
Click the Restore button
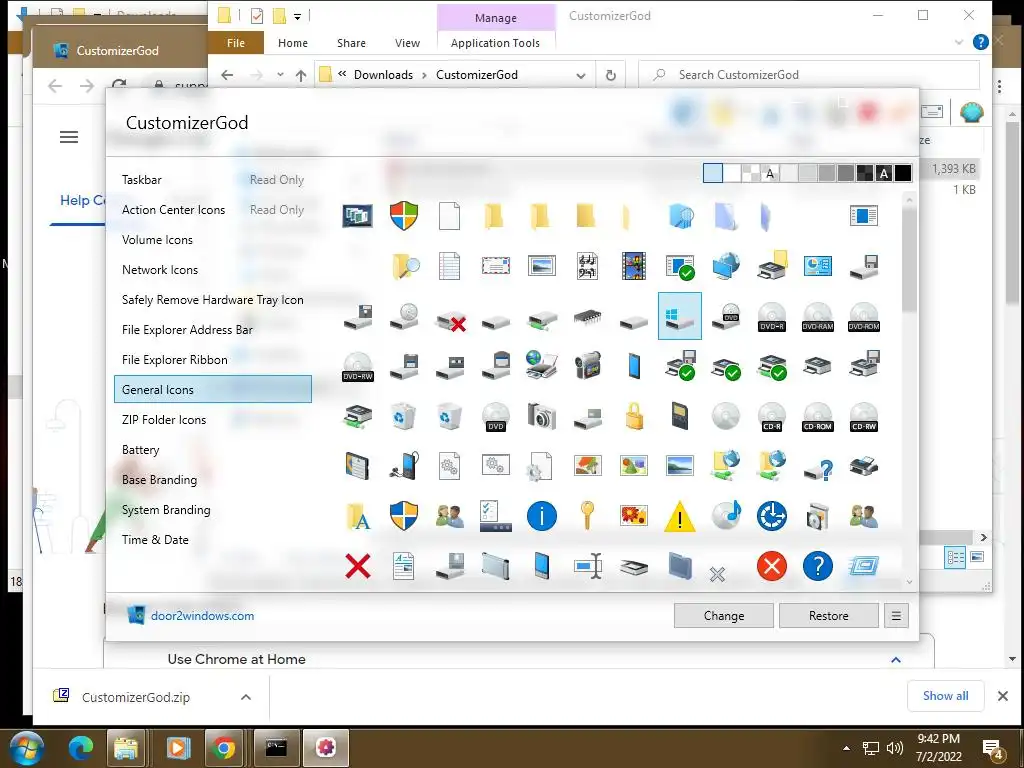(829, 616)
